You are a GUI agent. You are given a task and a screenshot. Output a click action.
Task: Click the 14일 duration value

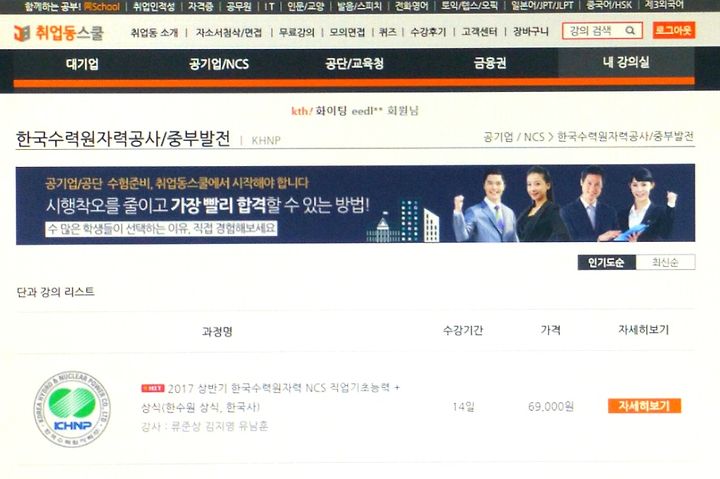pyautogui.click(x=463, y=407)
